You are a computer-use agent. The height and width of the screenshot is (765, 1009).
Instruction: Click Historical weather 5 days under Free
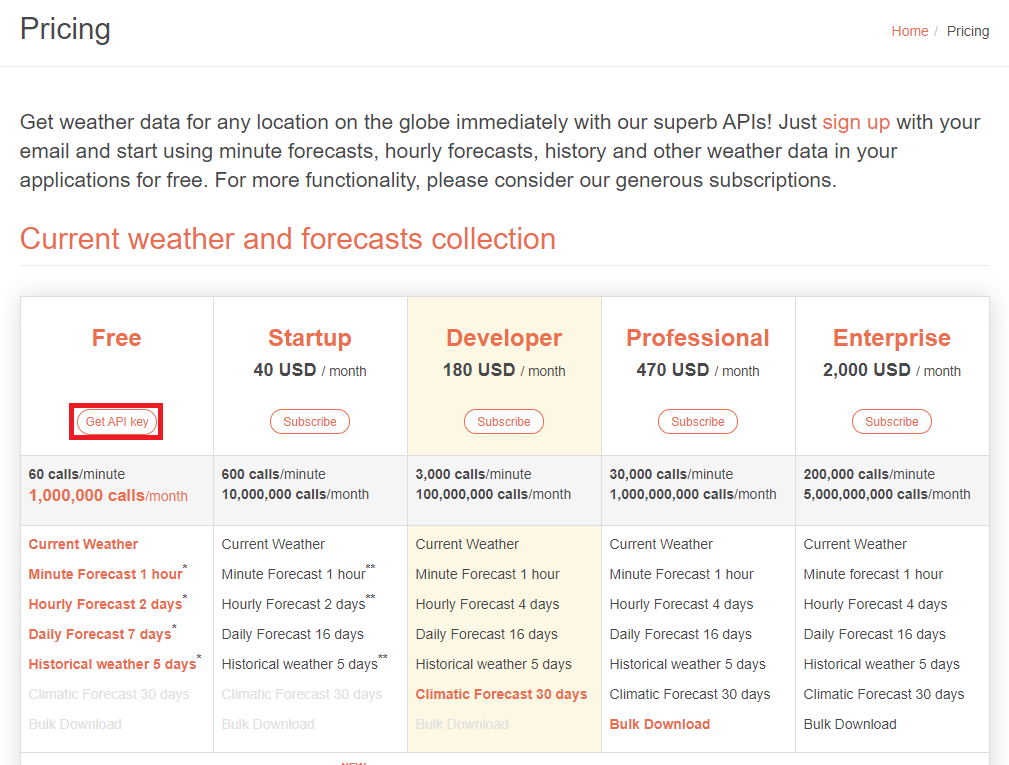pyautogui.click(x=112, y=664)
